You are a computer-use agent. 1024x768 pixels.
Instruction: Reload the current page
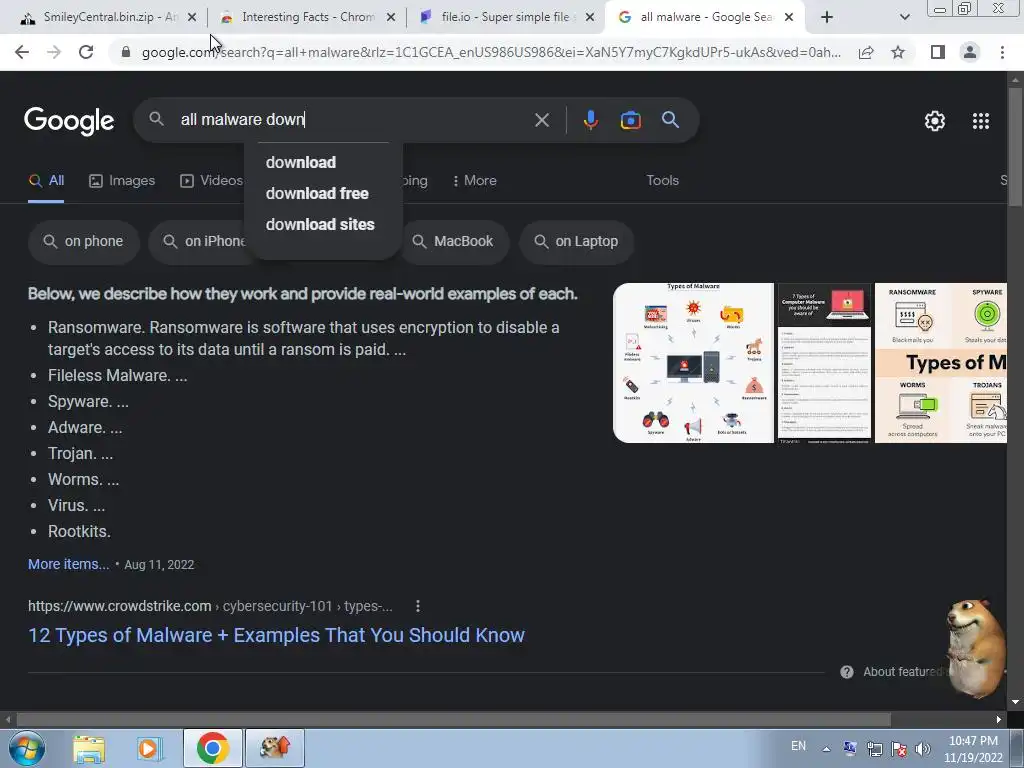[x=86, y=52]
